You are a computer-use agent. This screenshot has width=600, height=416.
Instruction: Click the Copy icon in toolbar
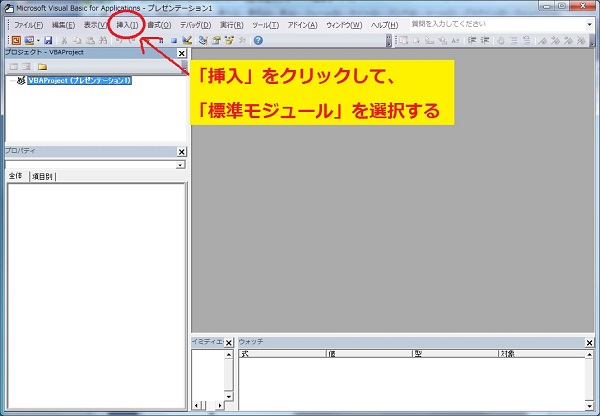coord(77,40)
